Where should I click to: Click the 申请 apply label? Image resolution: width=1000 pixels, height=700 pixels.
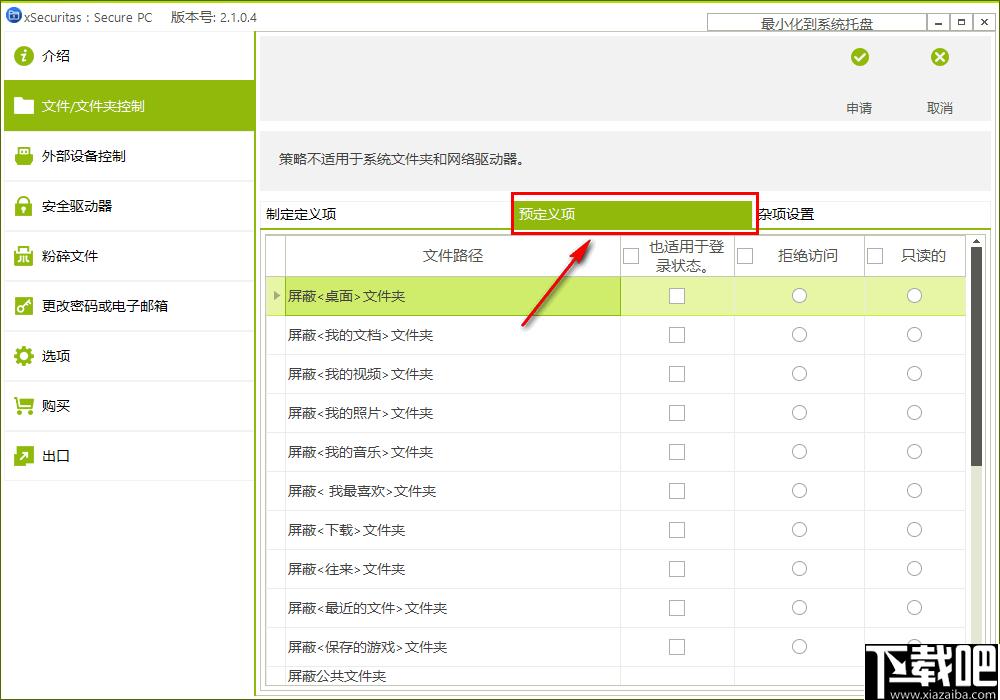pyautogui.click(x=859, y=108)
